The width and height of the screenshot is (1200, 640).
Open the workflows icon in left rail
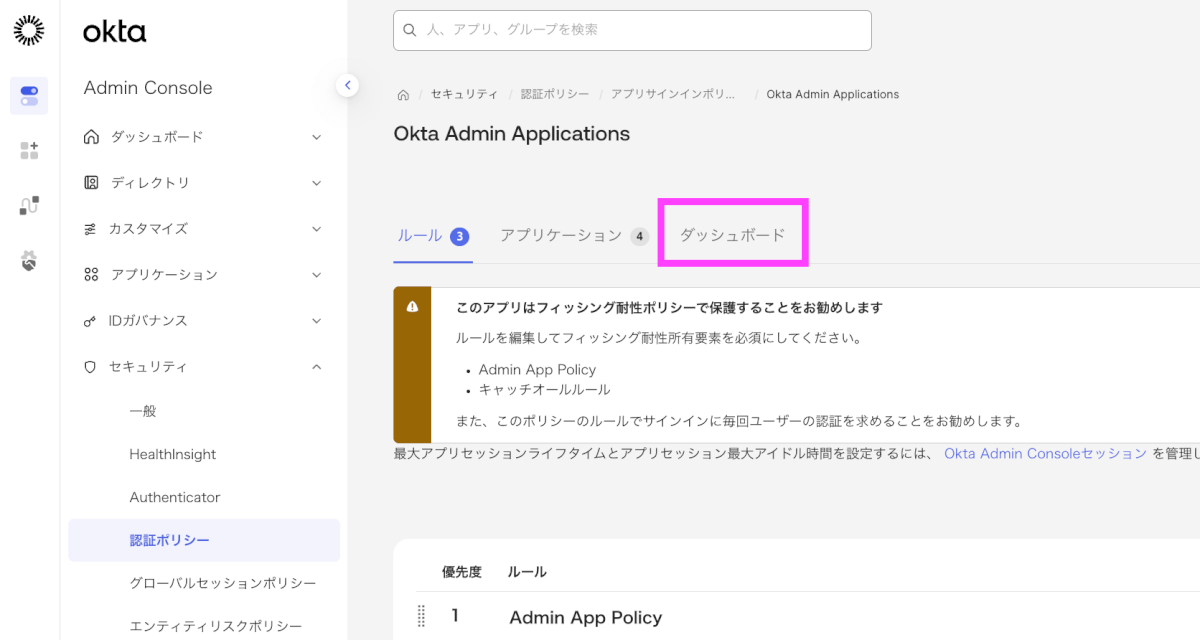pos(29,206)
